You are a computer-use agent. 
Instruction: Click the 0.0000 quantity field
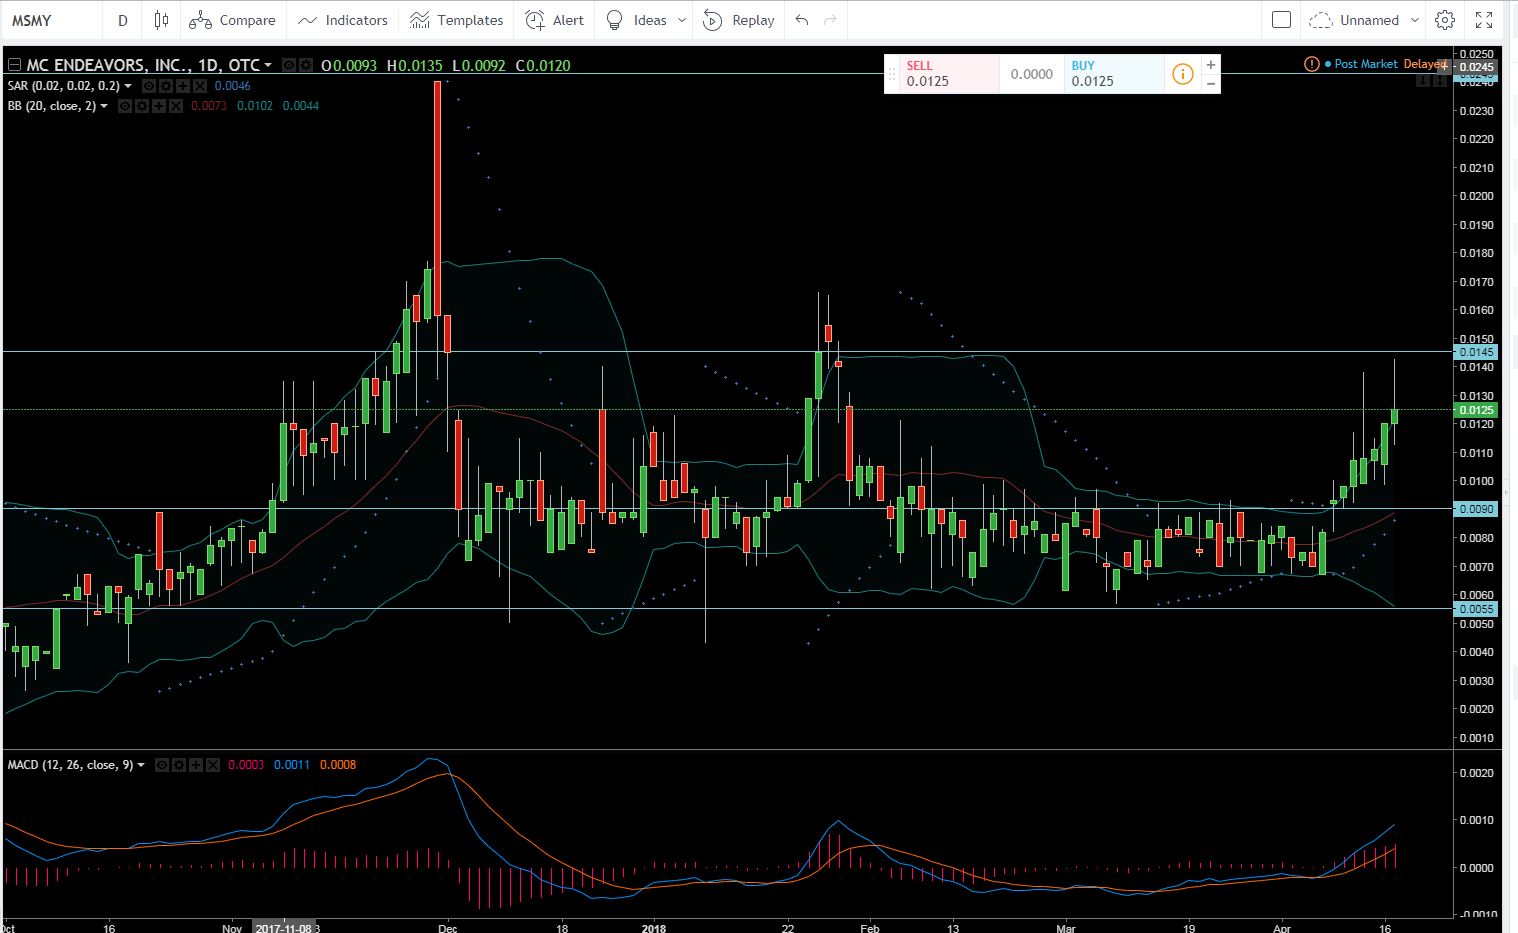(1031, 73)
